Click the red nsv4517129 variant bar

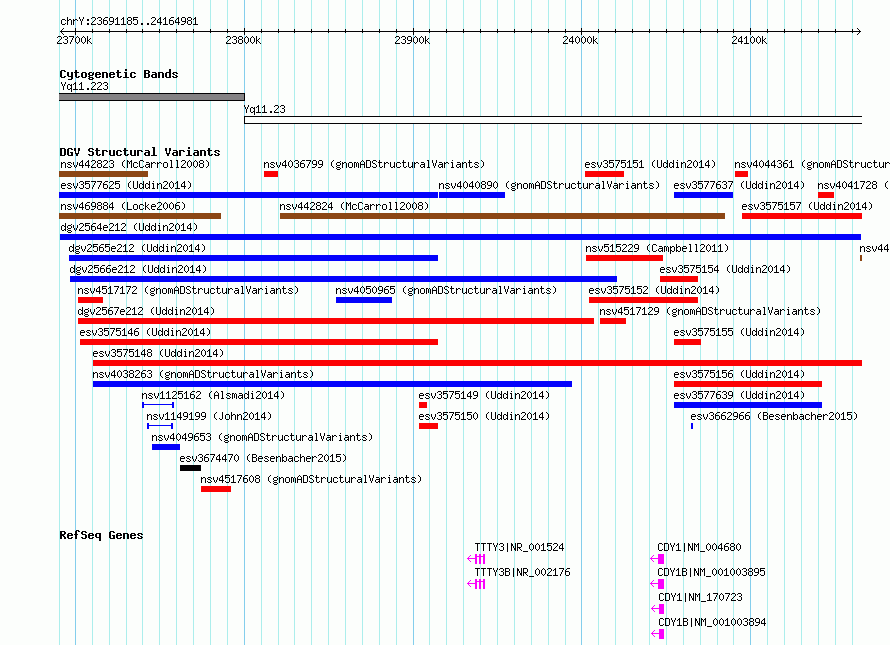tap(613, 321)
